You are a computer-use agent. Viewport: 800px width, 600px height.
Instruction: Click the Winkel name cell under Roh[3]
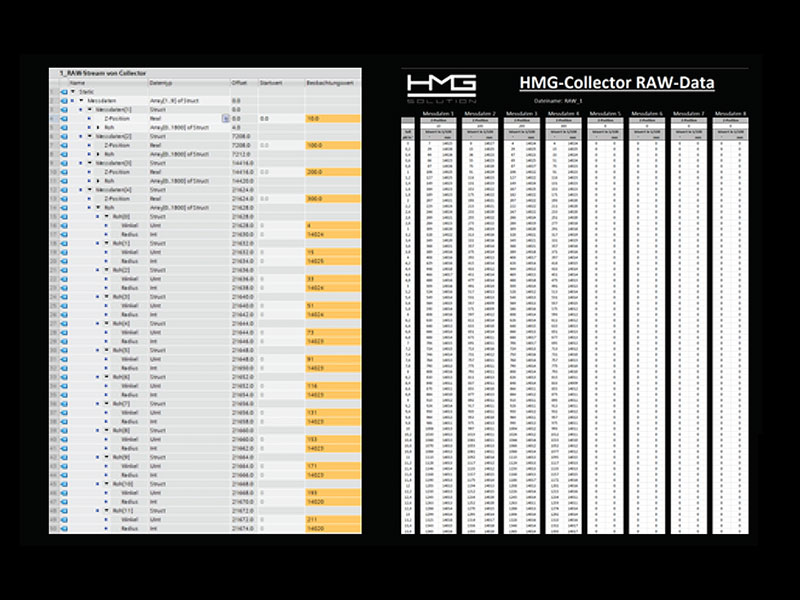pyautogui.click(x=130, y=306)
